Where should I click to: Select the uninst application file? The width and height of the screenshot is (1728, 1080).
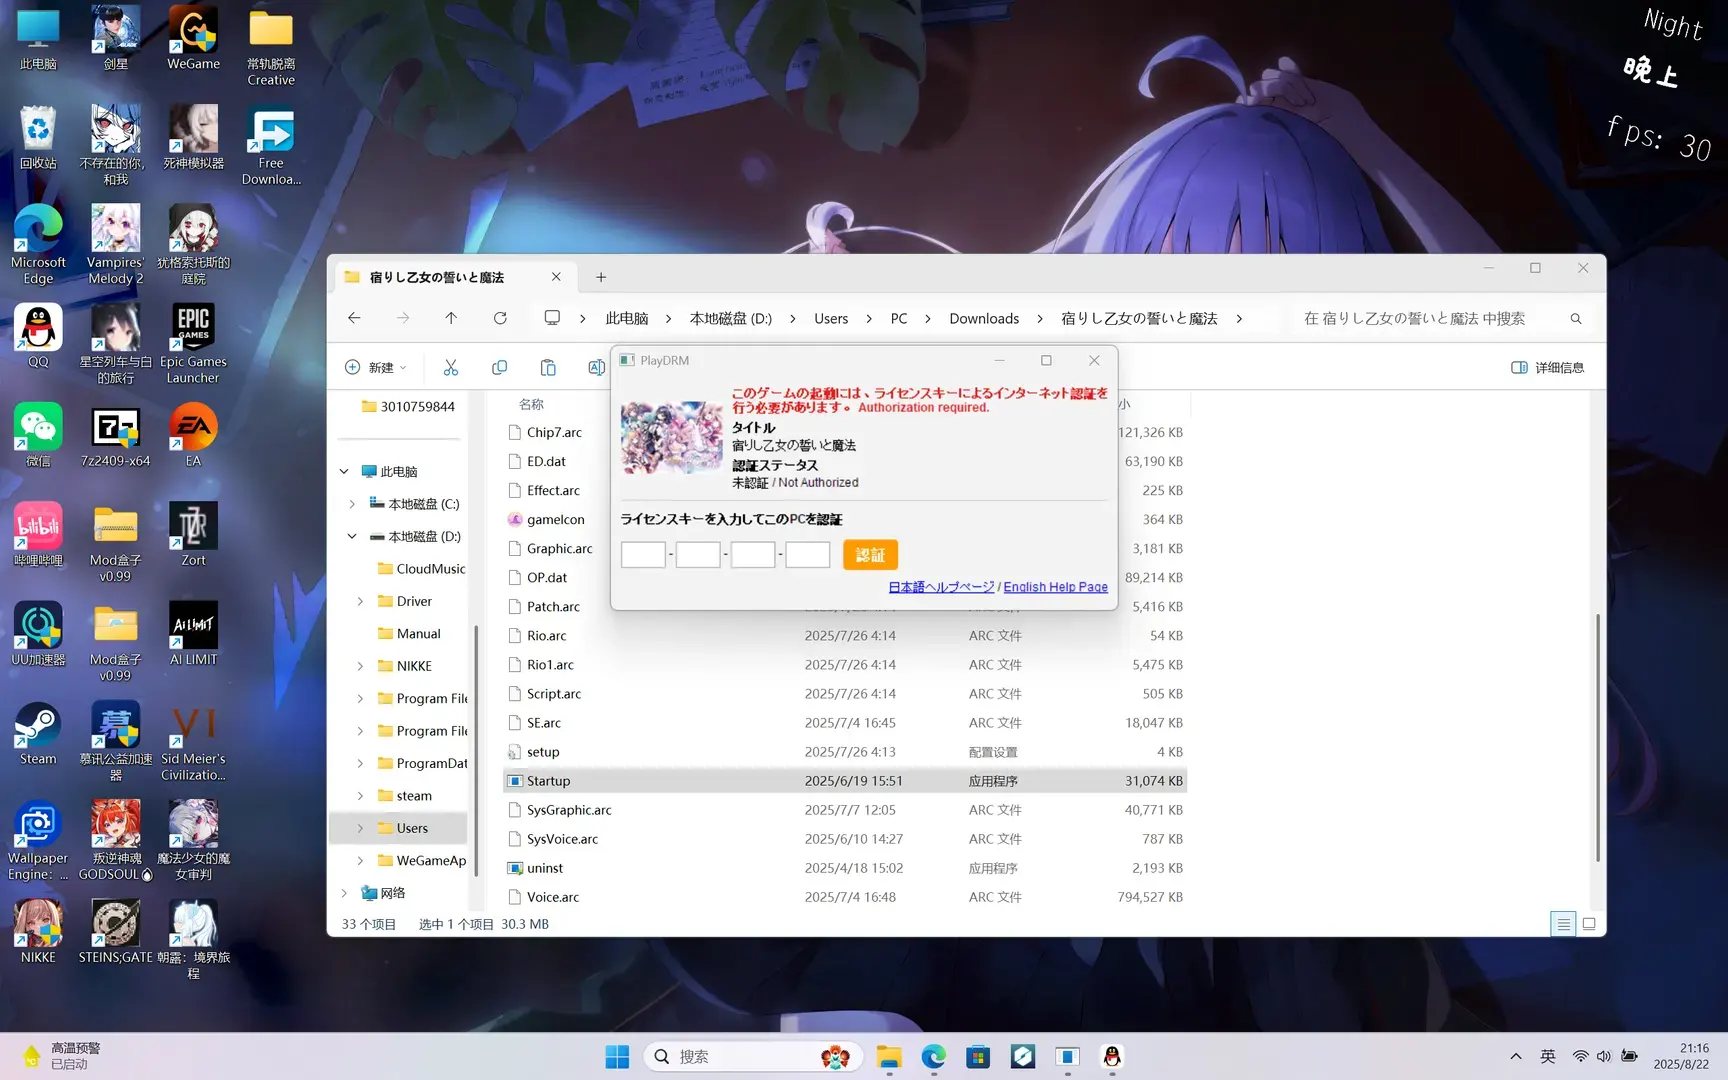point(844,868)
